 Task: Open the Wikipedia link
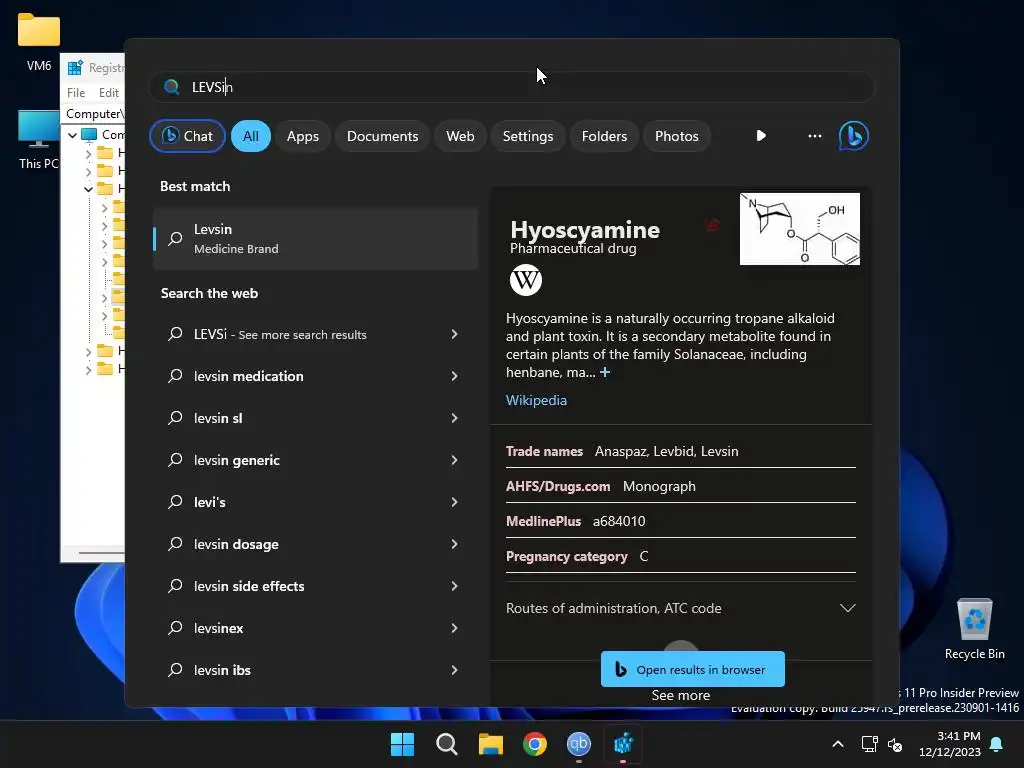536,400
